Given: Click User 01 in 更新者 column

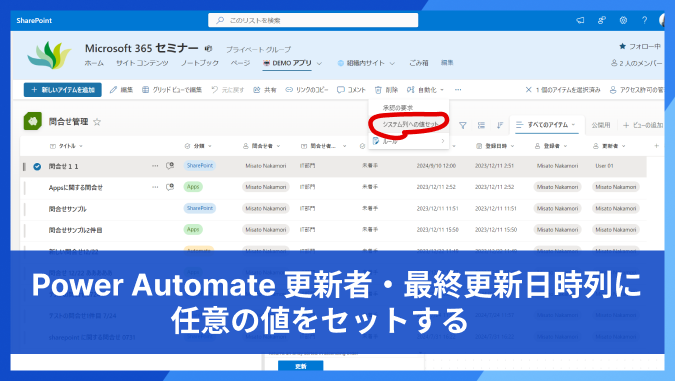Looking at the screenshot, I should coord(604,166).
